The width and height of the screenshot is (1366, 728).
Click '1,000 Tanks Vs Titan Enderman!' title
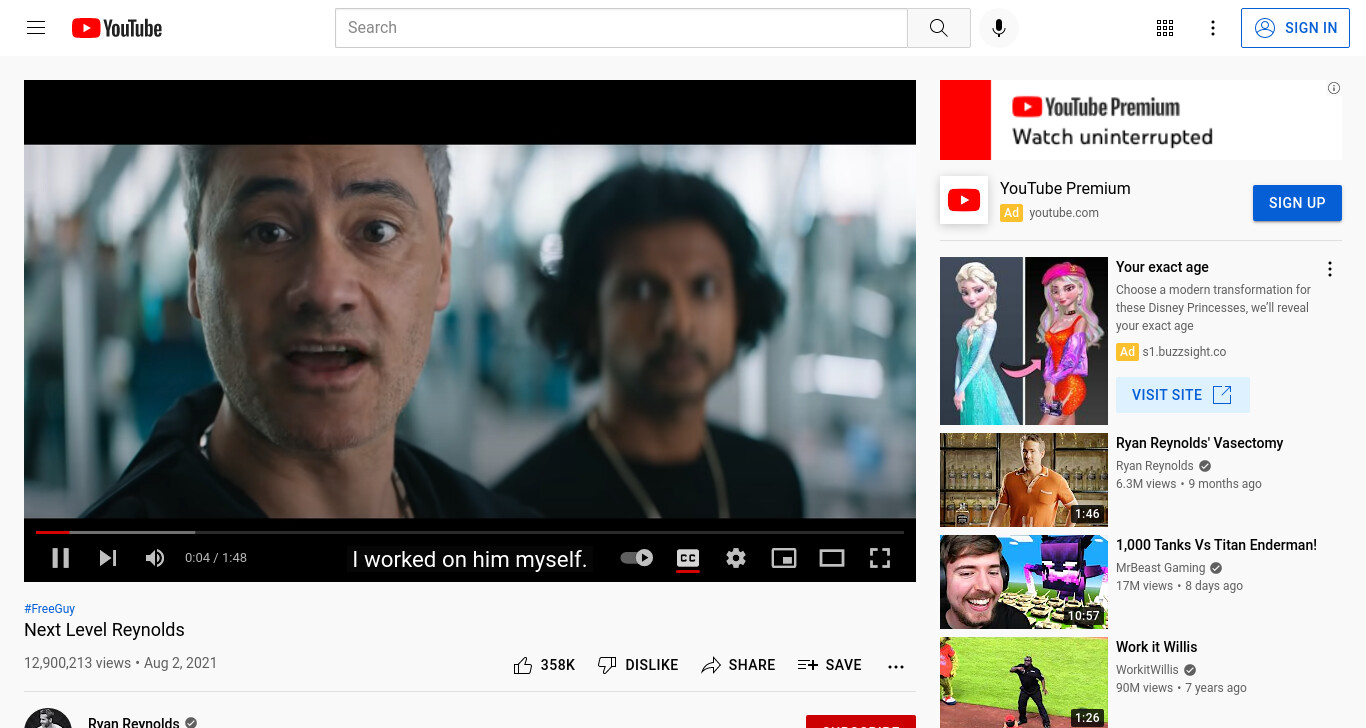point(1216,545)
